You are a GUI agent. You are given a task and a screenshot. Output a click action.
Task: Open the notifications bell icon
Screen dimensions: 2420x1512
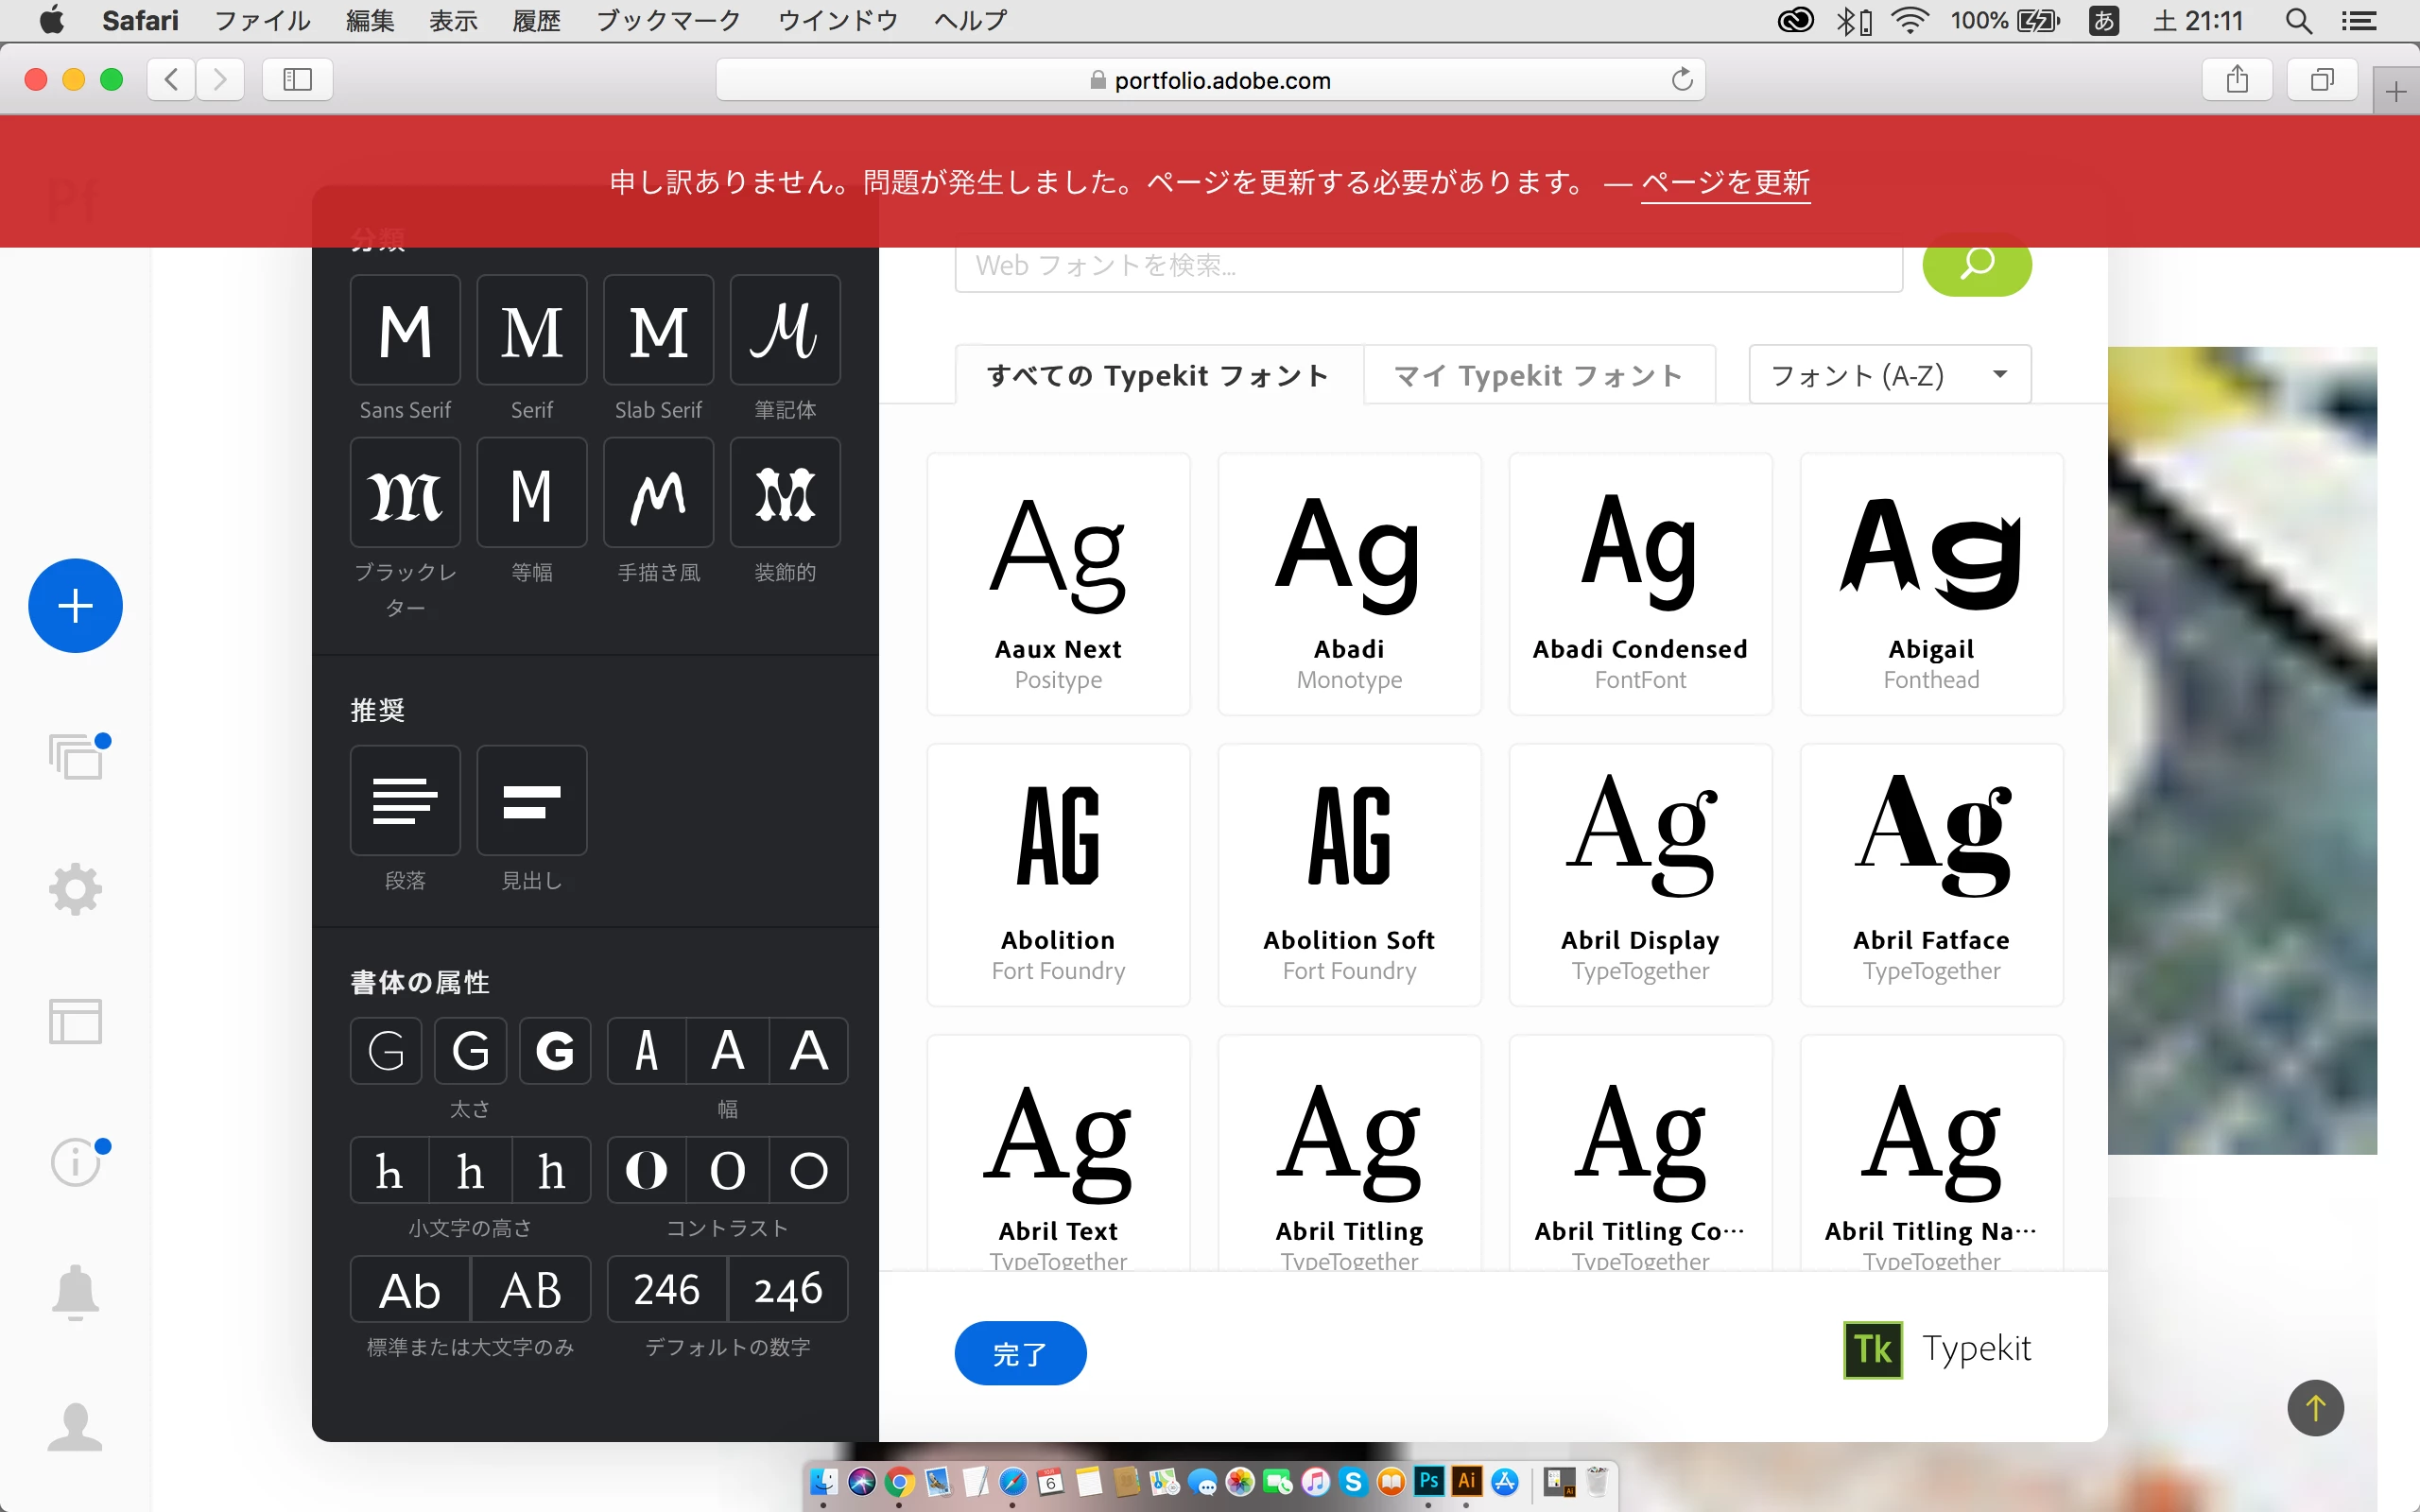pyautogui.click(x=75, y=1292)
